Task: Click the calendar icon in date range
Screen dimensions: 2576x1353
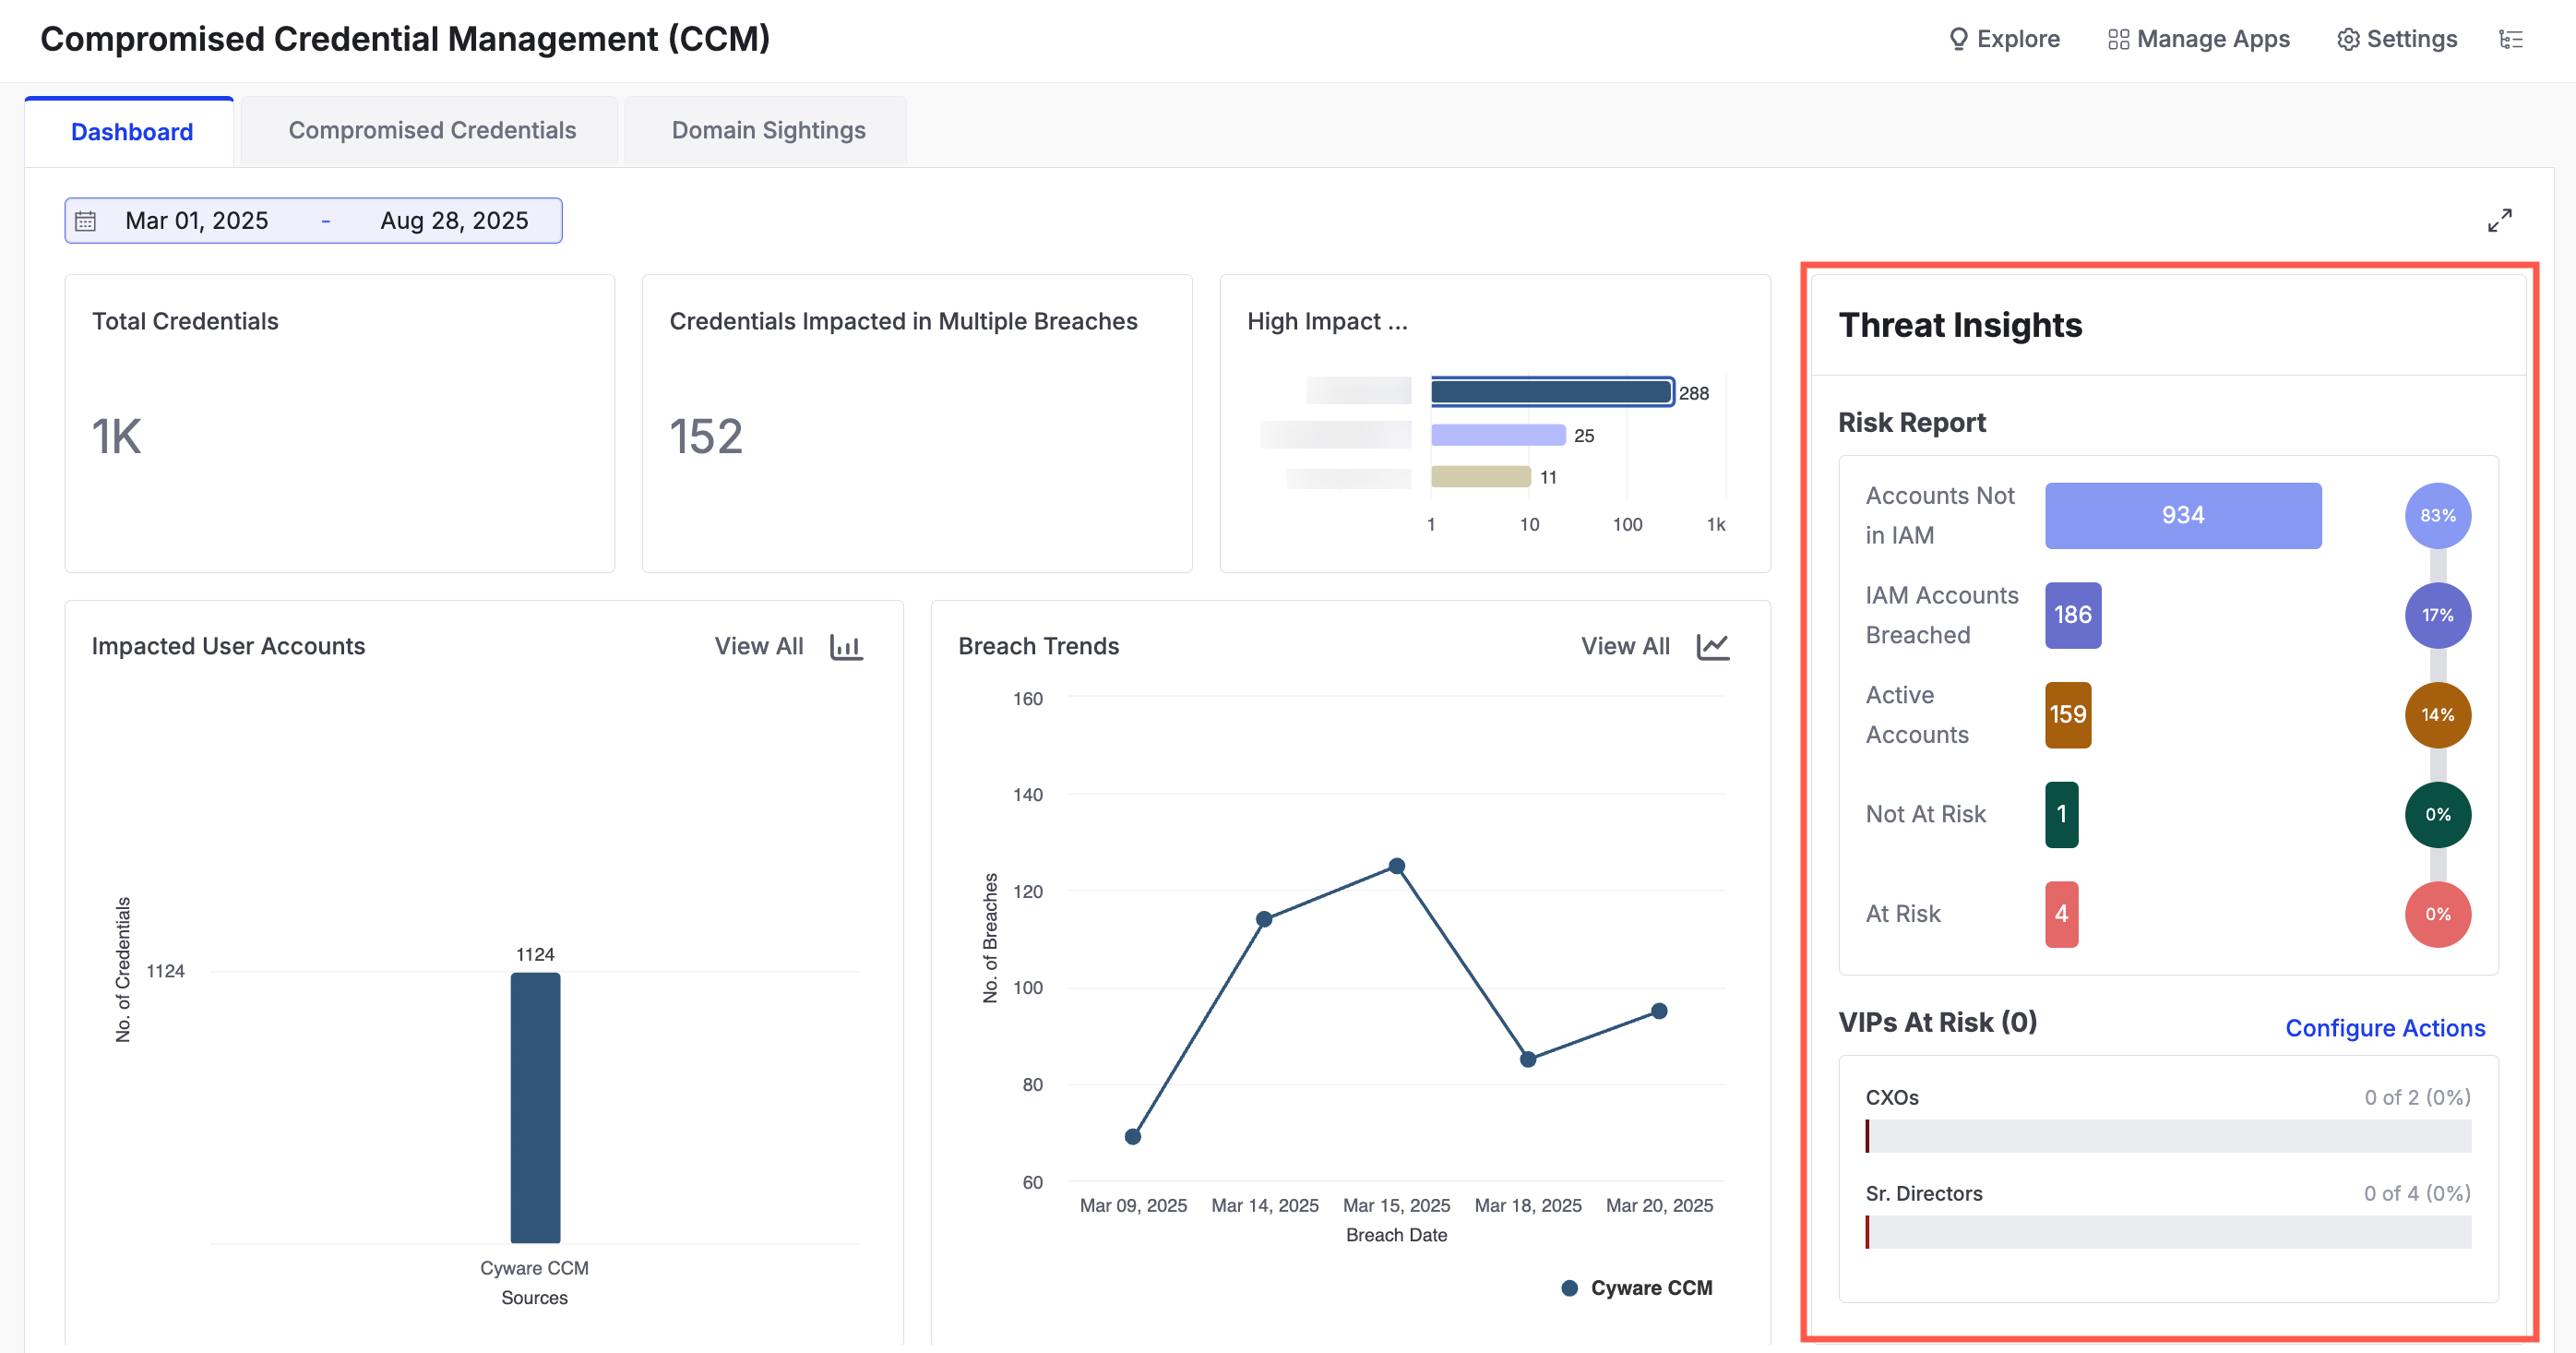Action: 86,221
